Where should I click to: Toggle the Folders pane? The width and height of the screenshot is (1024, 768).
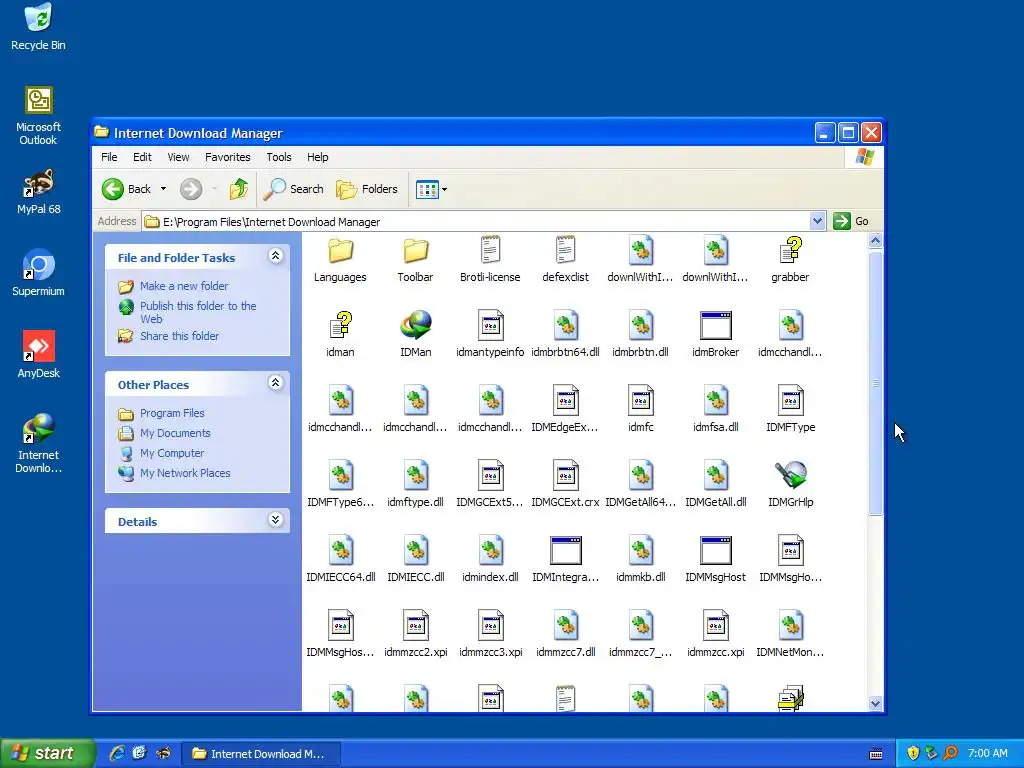367,189
